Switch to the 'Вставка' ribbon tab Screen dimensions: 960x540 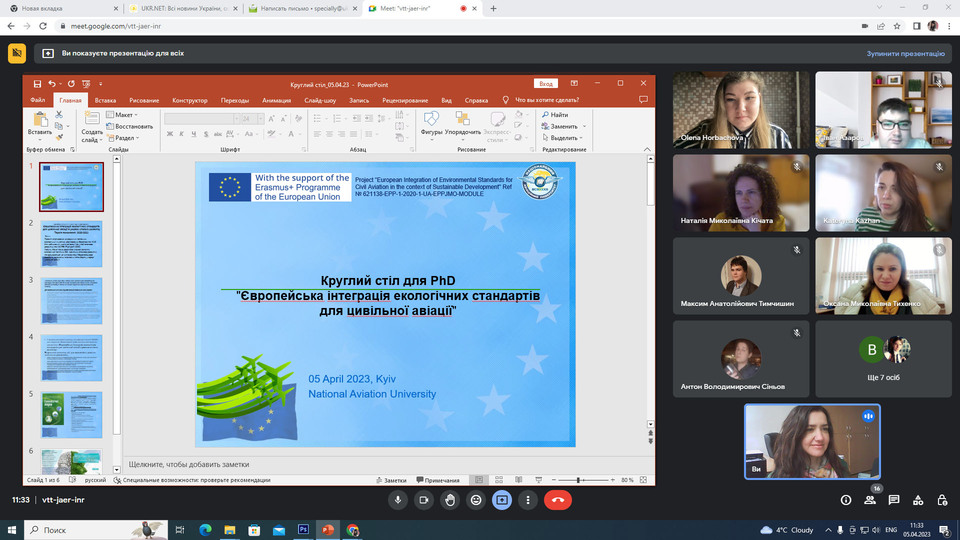click(105, 100)
